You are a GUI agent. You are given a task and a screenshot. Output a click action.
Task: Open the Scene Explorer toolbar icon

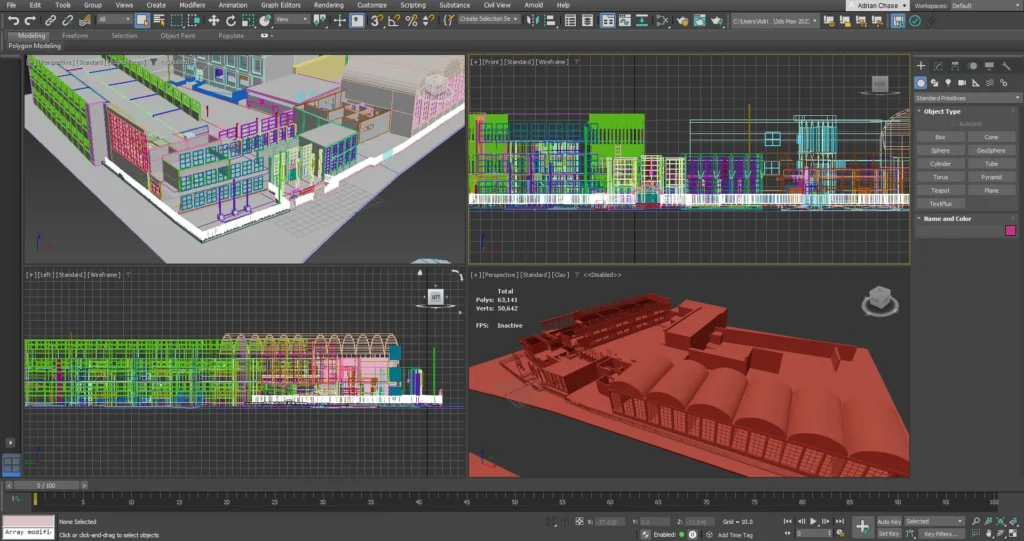[570, 21]
